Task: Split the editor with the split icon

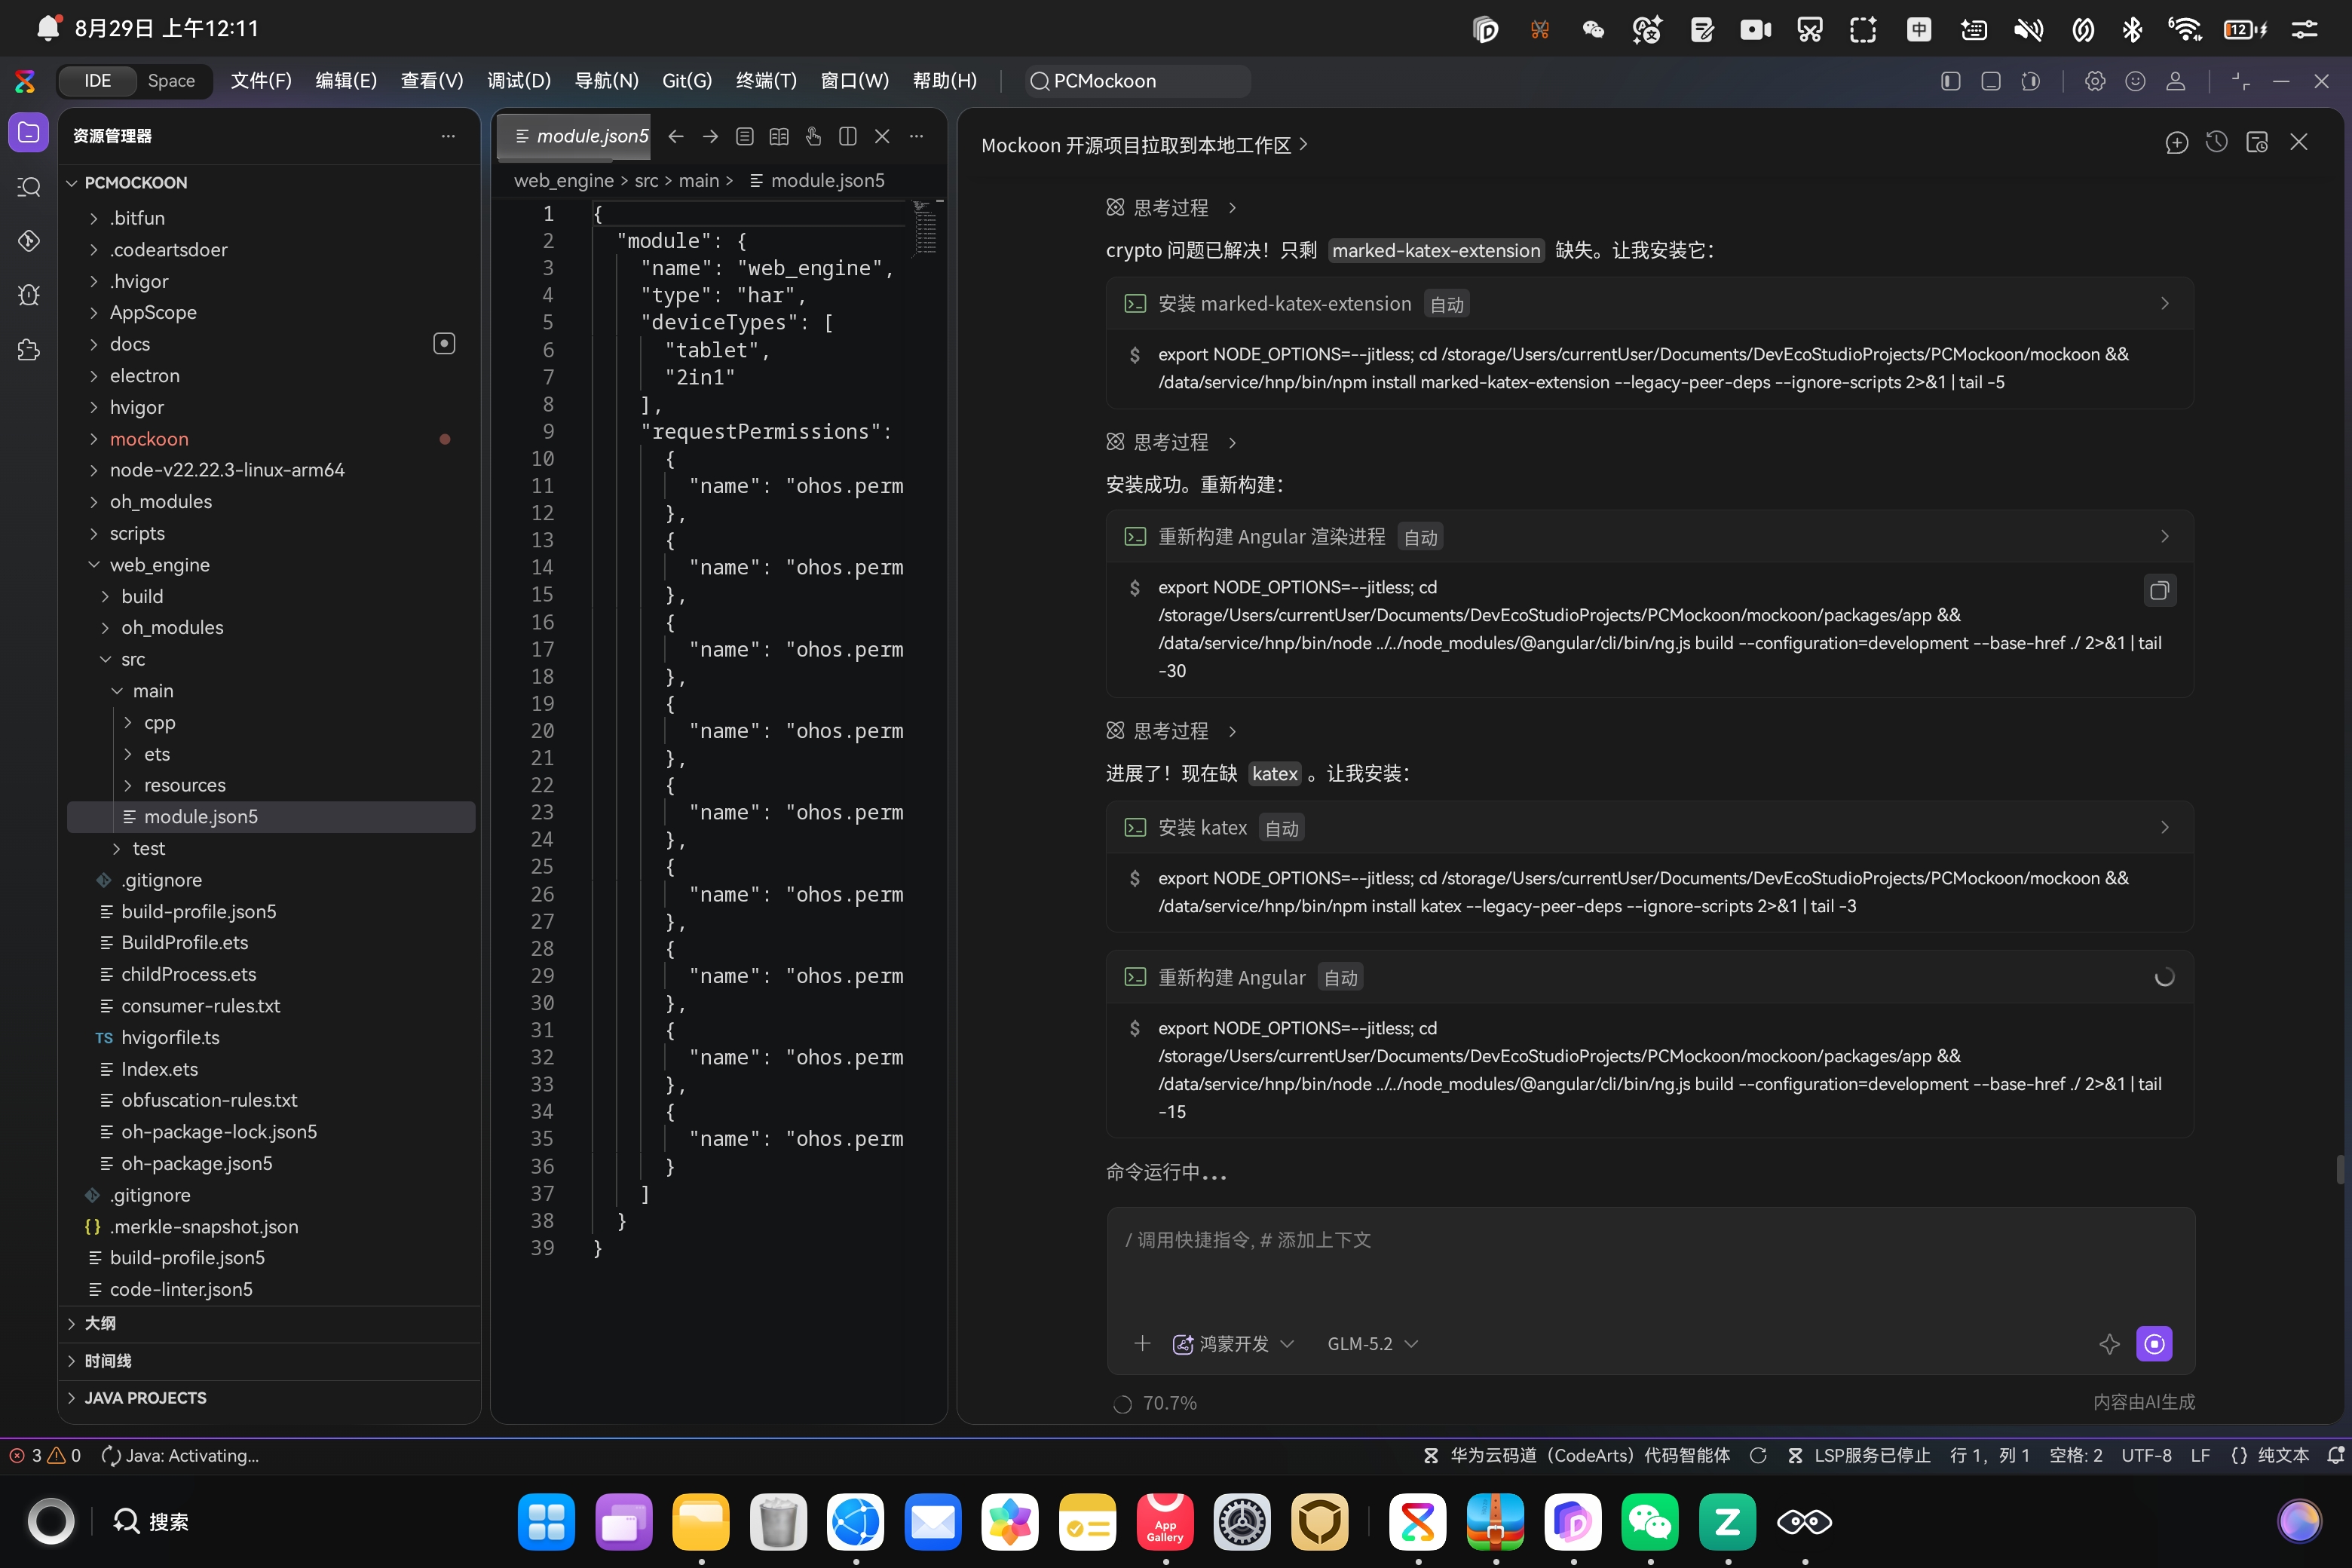Action: click(848, 136)
